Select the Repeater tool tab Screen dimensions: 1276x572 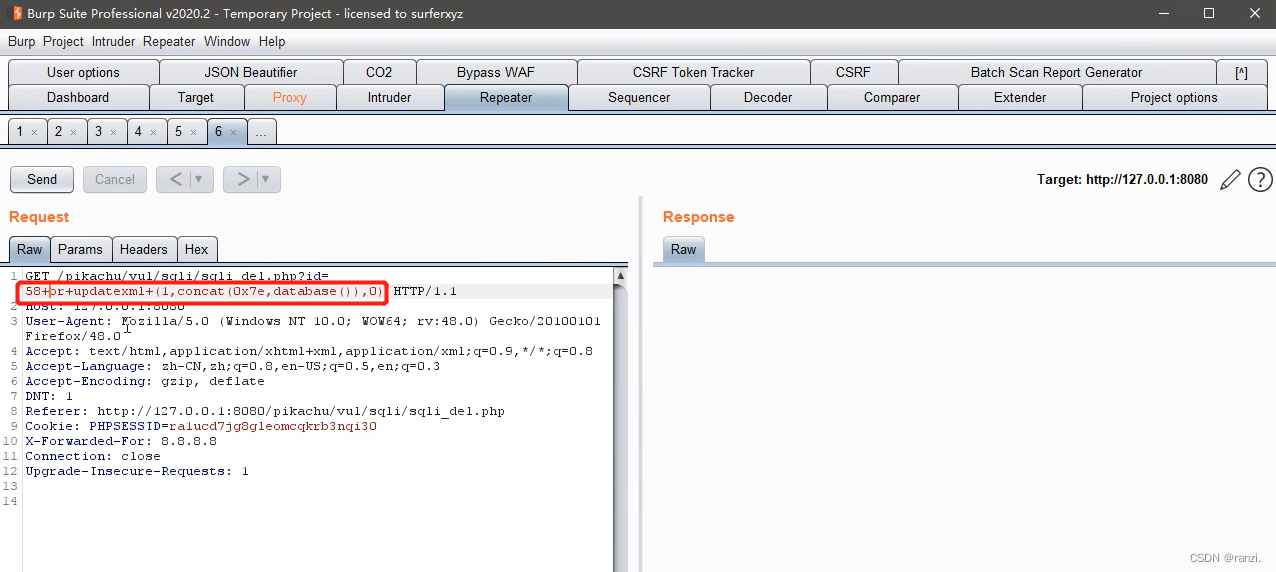click(506, 97)
